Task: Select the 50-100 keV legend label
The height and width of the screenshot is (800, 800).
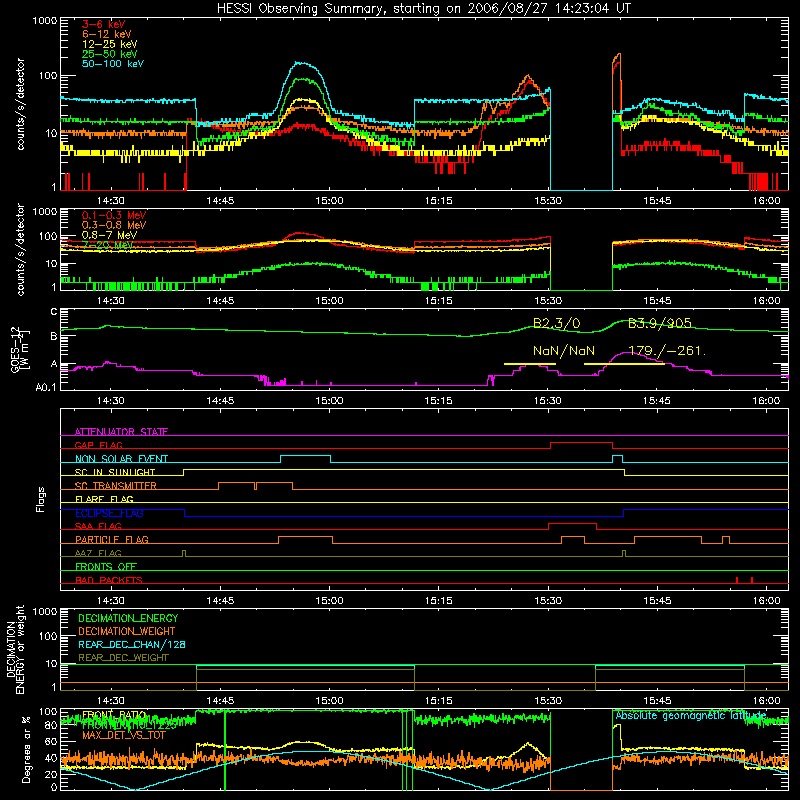Action: (112, 64)
